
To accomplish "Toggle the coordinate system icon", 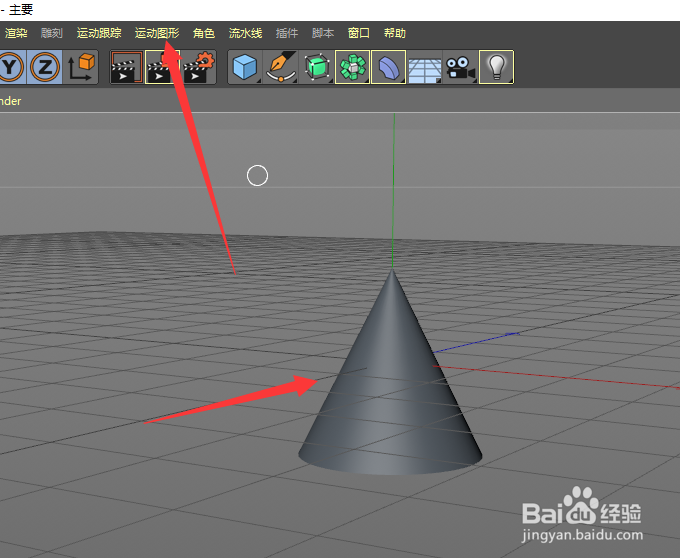I will (x=81, y=67).
